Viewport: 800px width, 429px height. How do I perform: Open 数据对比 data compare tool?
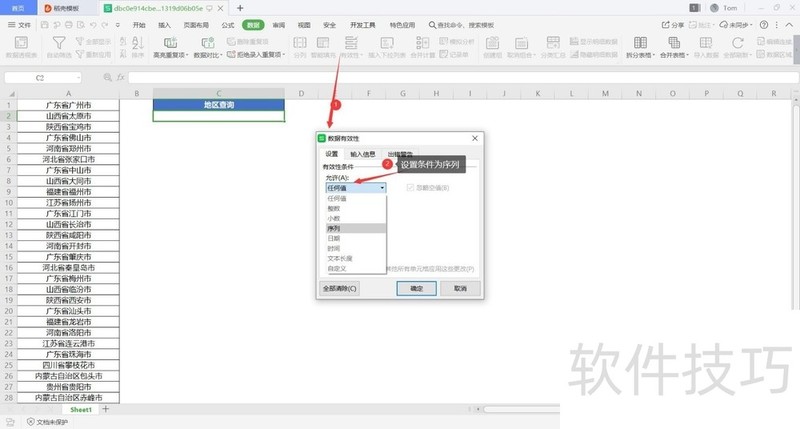[208, 47]
